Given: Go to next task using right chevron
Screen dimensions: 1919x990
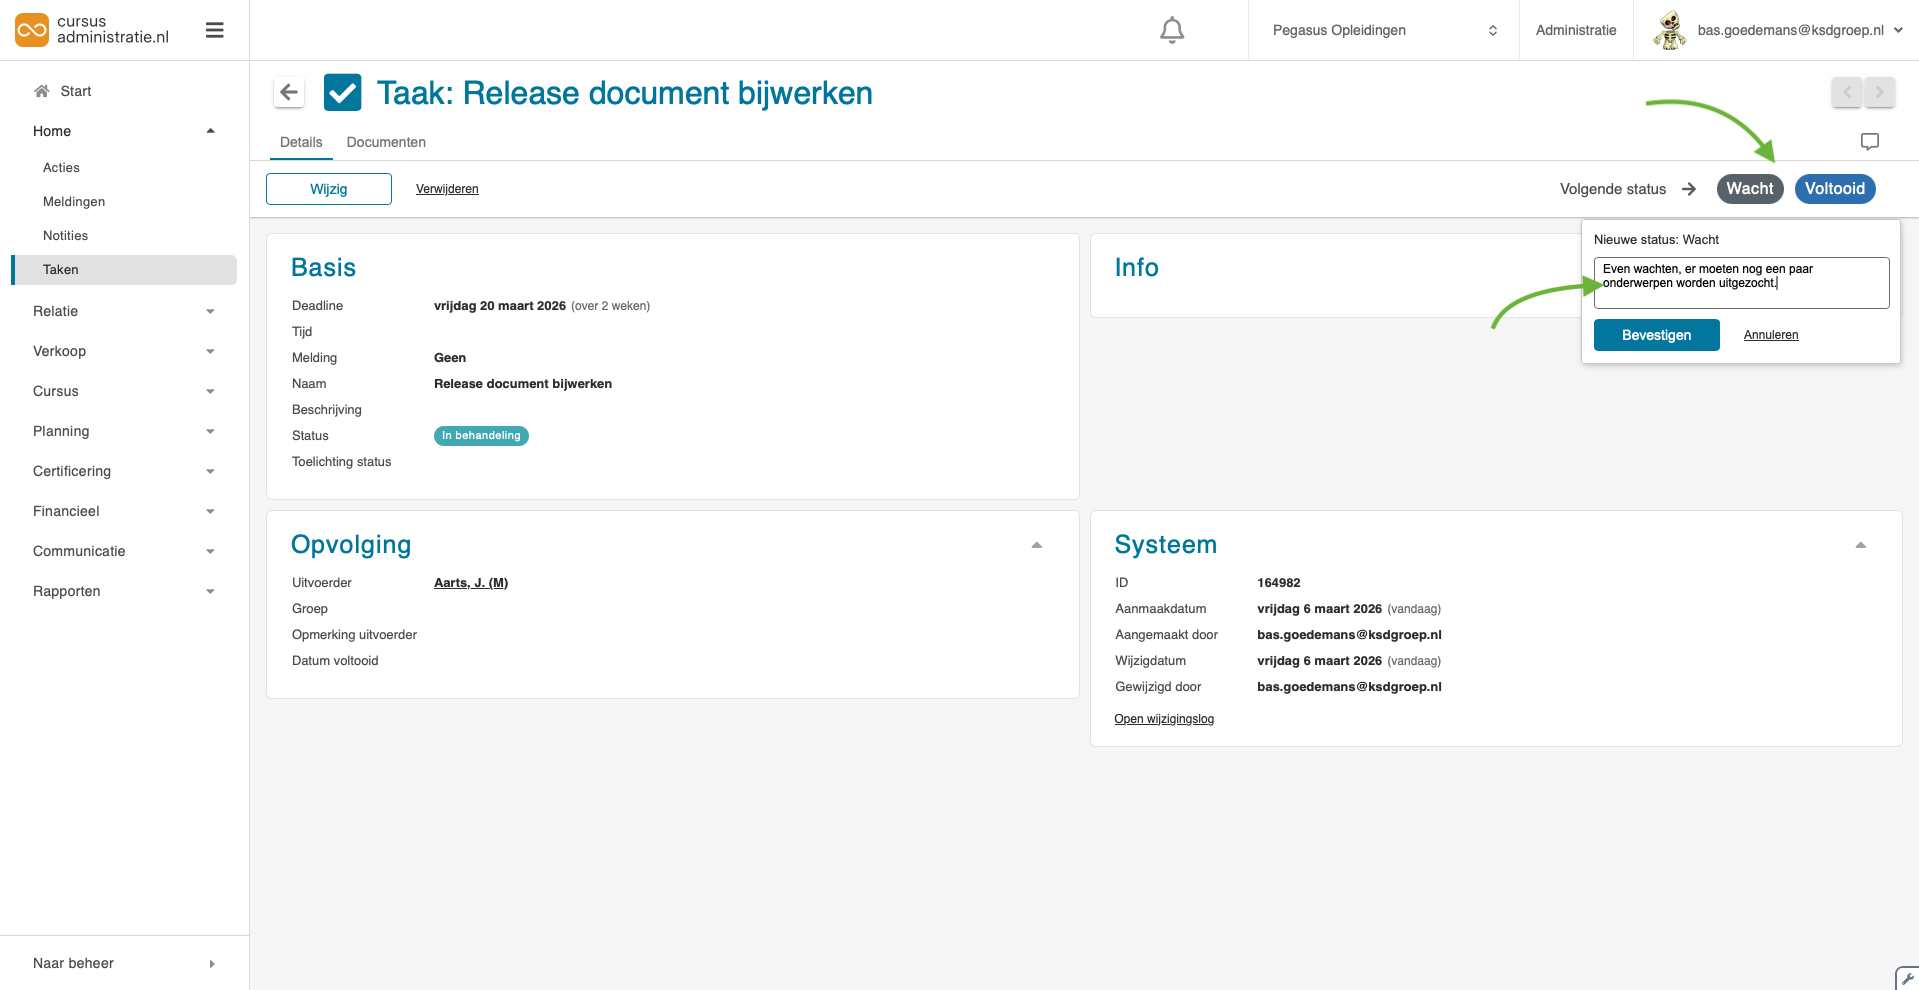Looking at the screenshot, I should coord(1879,92).
